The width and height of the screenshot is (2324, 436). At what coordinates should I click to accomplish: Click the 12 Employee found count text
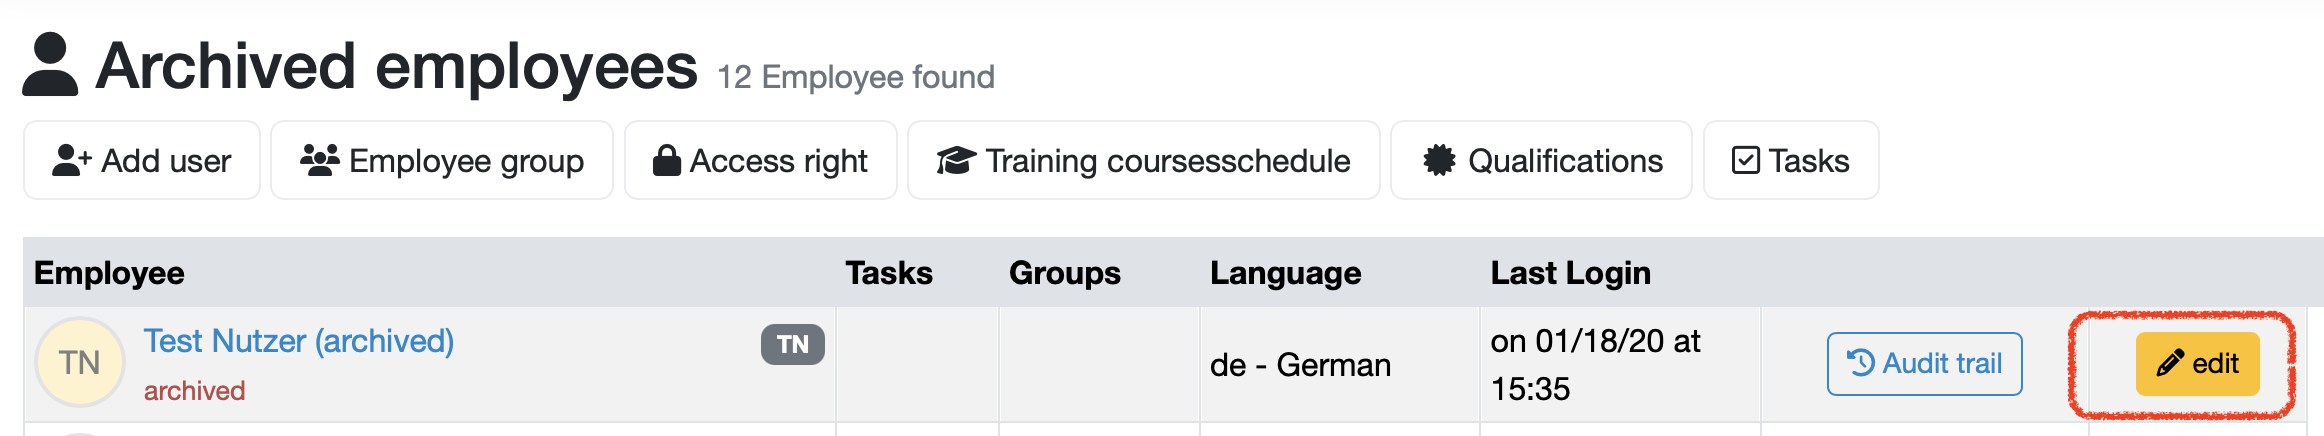tap(856, 77)
